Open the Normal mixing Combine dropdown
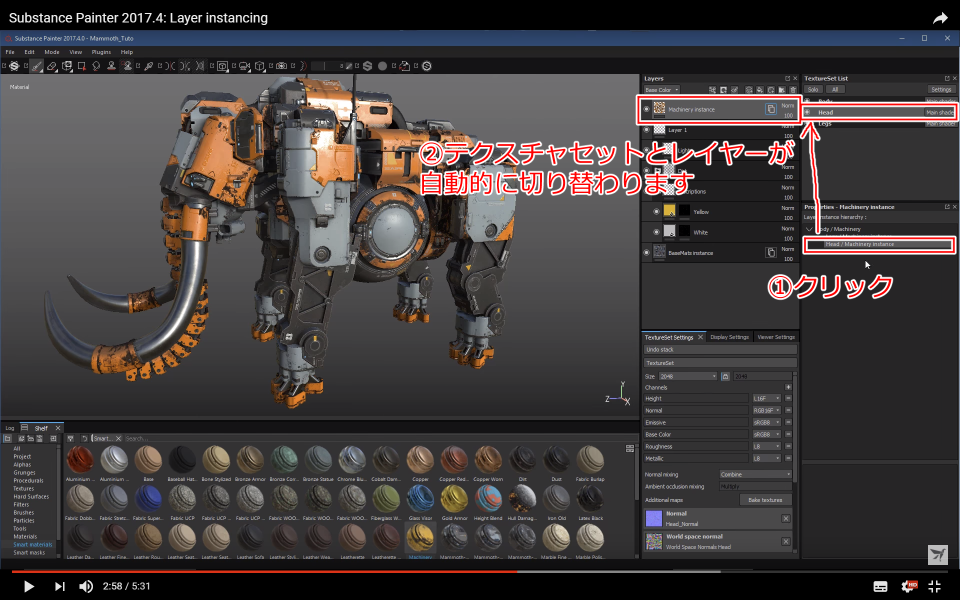Image resolution: width=960 pixels, height=600 pixels. (756, 474)
